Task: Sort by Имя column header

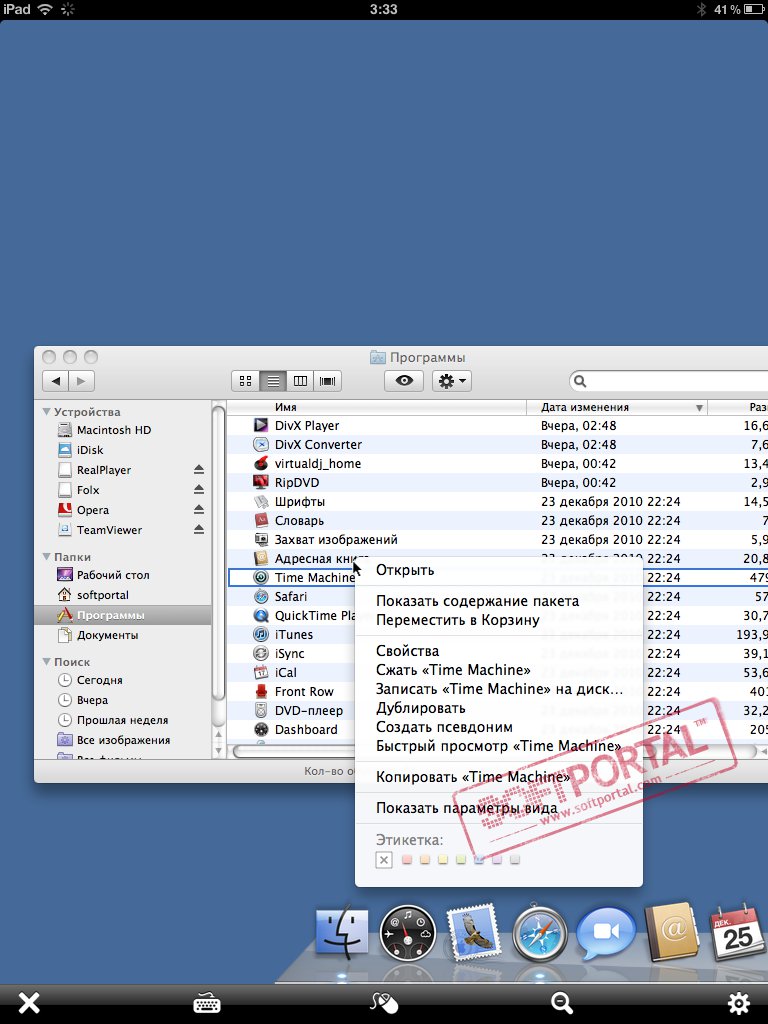Action: tap(377, 407)
